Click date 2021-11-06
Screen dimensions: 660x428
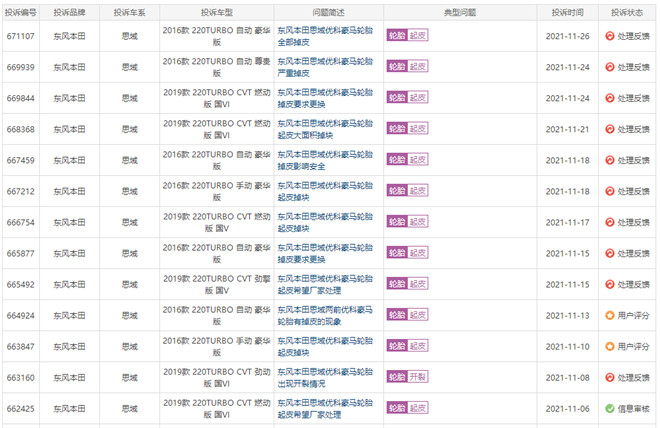(x=567, y=409)
